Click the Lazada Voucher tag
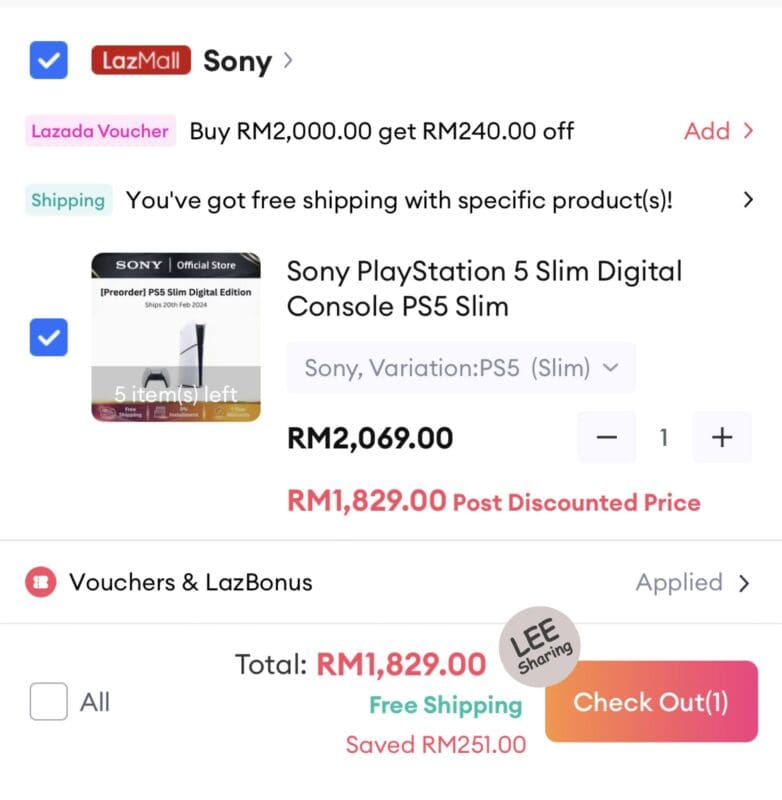This screenshot has height=800, width=782. pyautogui.click(x=100, y=131)
